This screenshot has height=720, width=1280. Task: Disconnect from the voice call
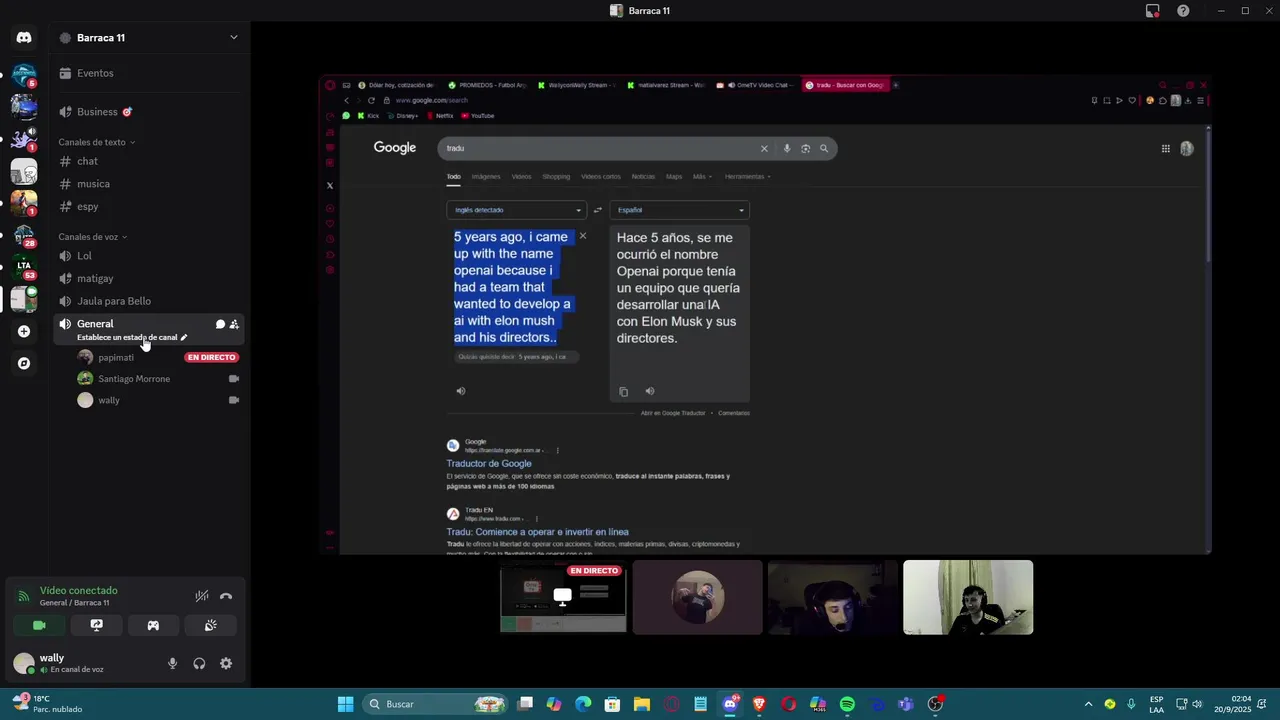226,596
